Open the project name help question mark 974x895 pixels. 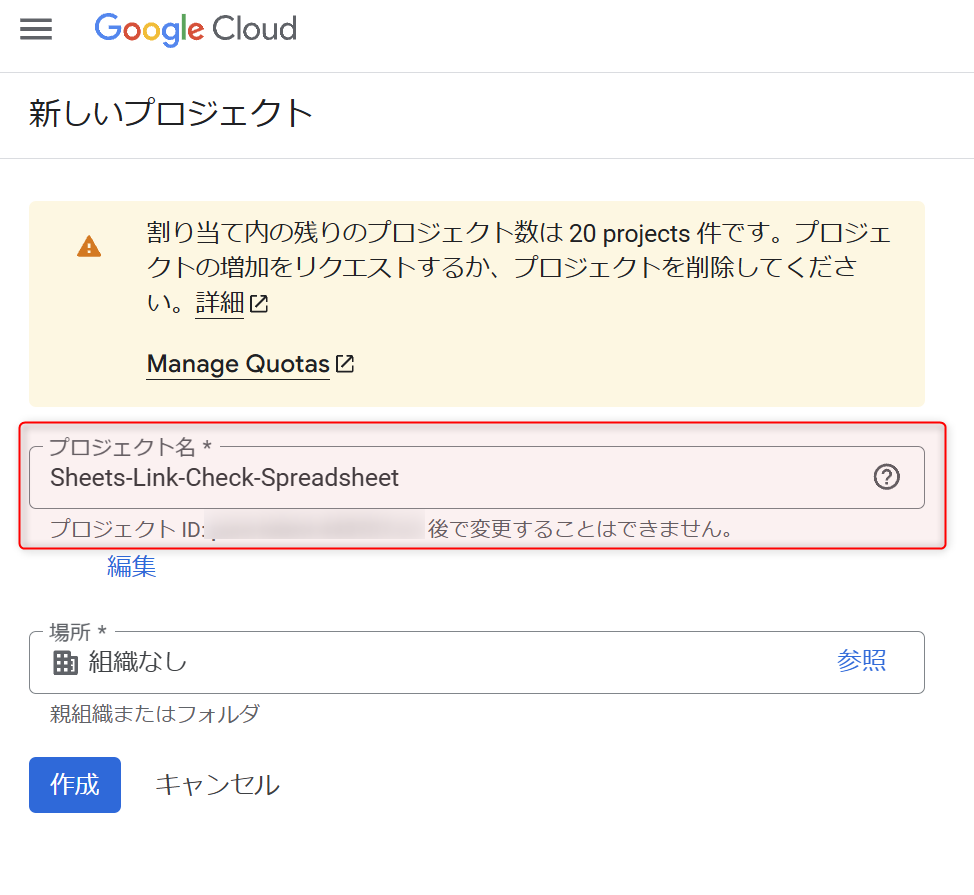point(886,477)
